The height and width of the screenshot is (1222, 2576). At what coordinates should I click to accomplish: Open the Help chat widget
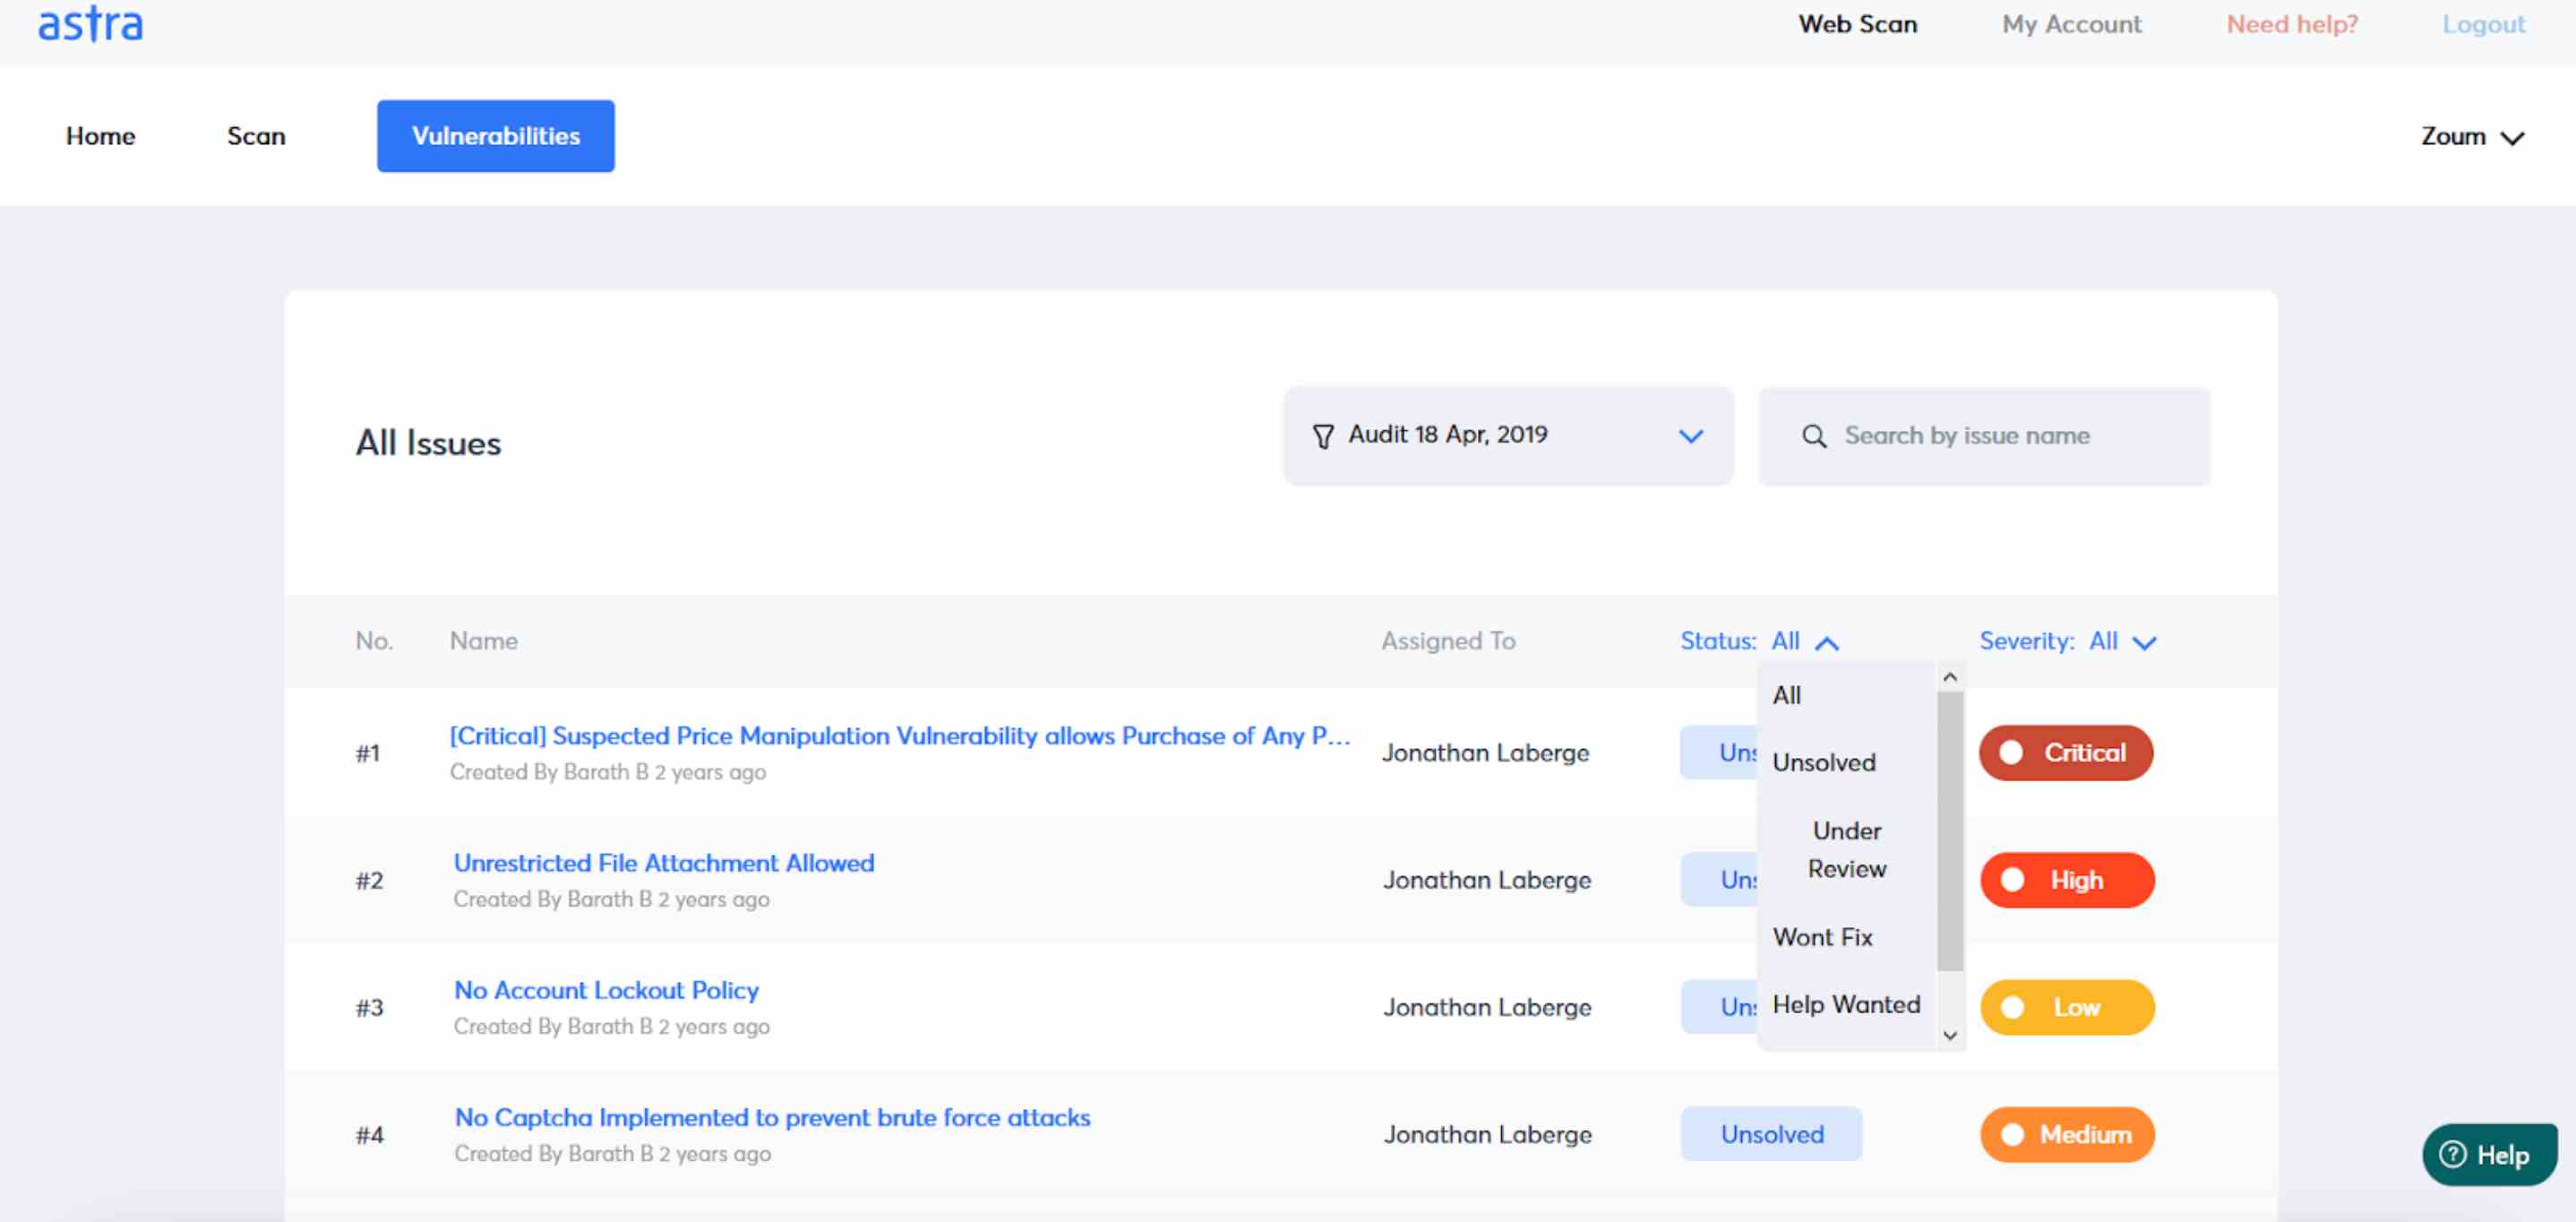point(2488,1154)
